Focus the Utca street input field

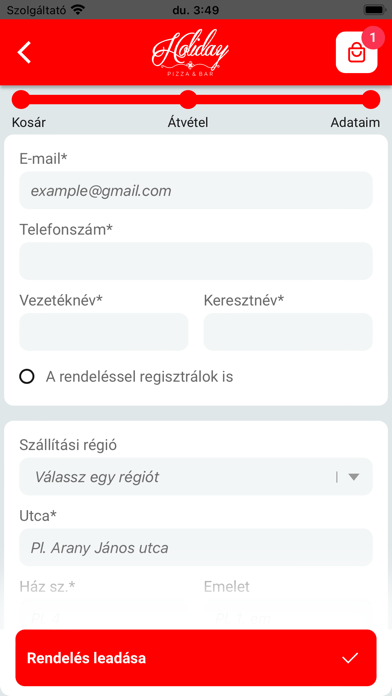pos(196,547)
